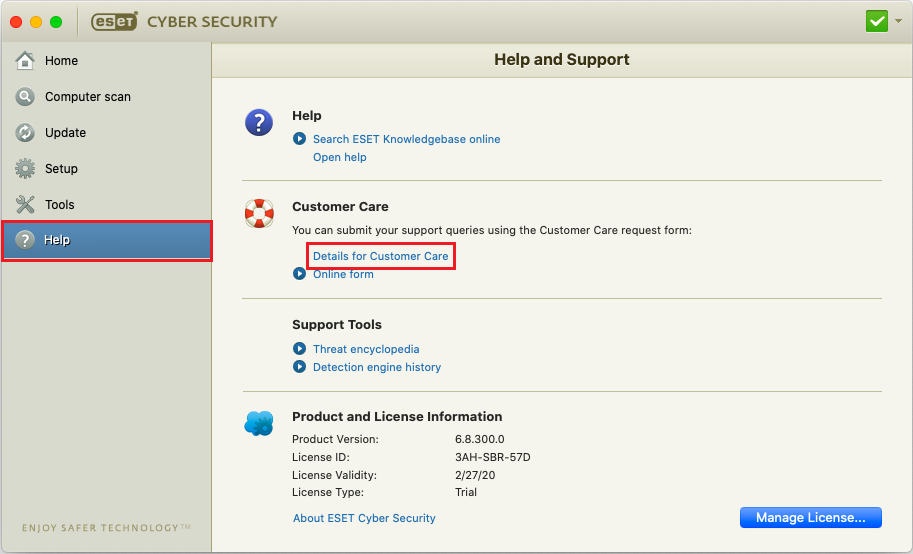Click the ESET logo in title bar

coord(114,22)
